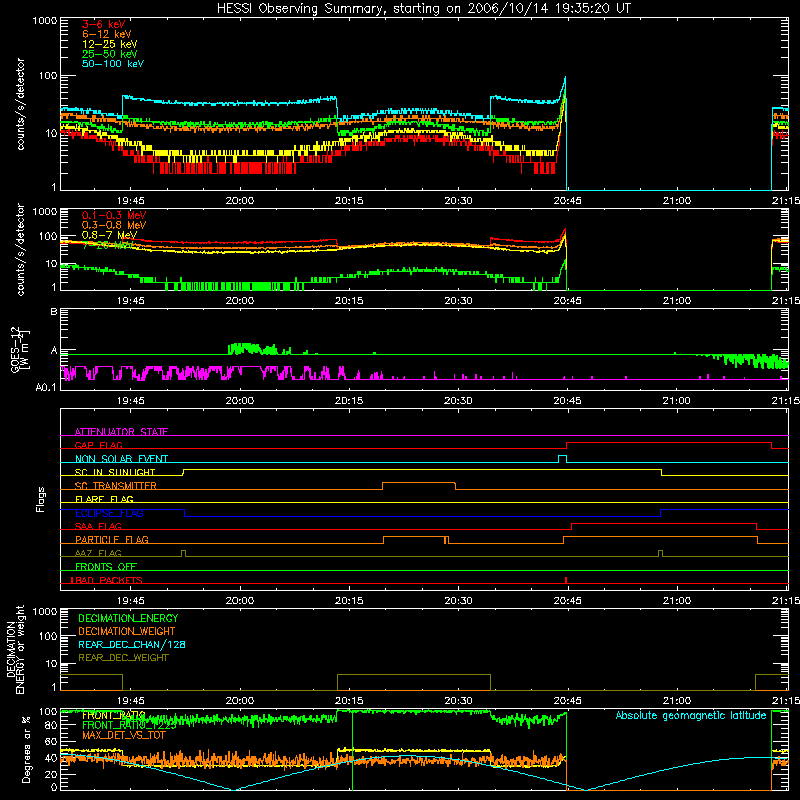The width and height of the screenshot is (800, 800).
Task: Click the A0.1 label on GOES axis
Action: pyautogui.click(x=46, y=388)
